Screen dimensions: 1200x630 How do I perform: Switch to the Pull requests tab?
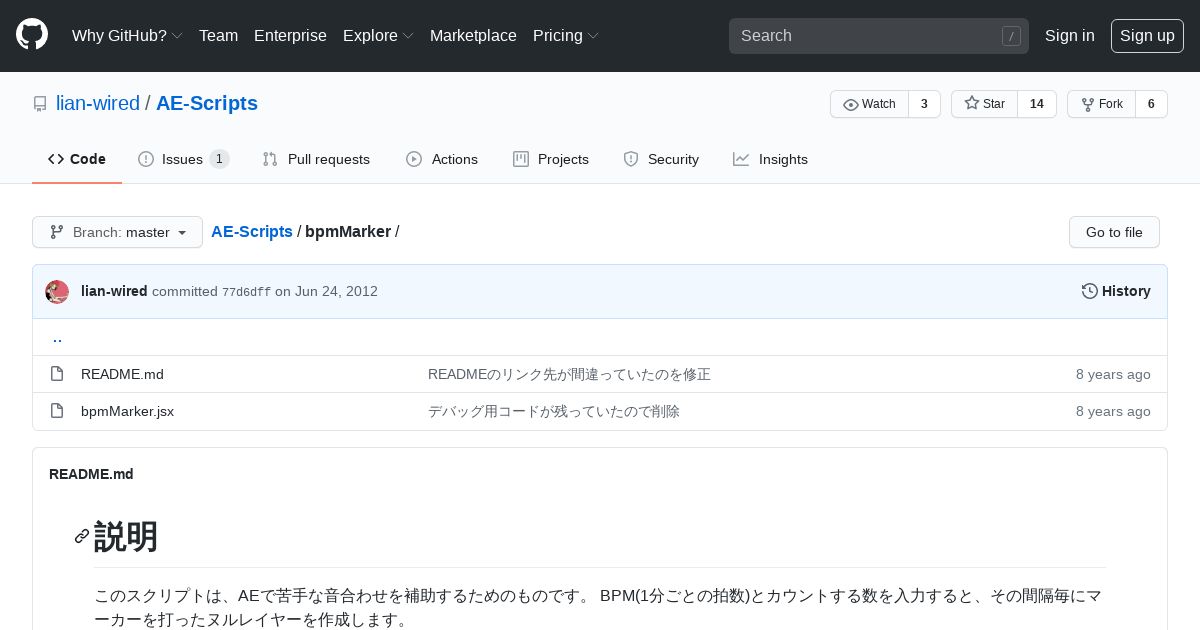(316, 159)
